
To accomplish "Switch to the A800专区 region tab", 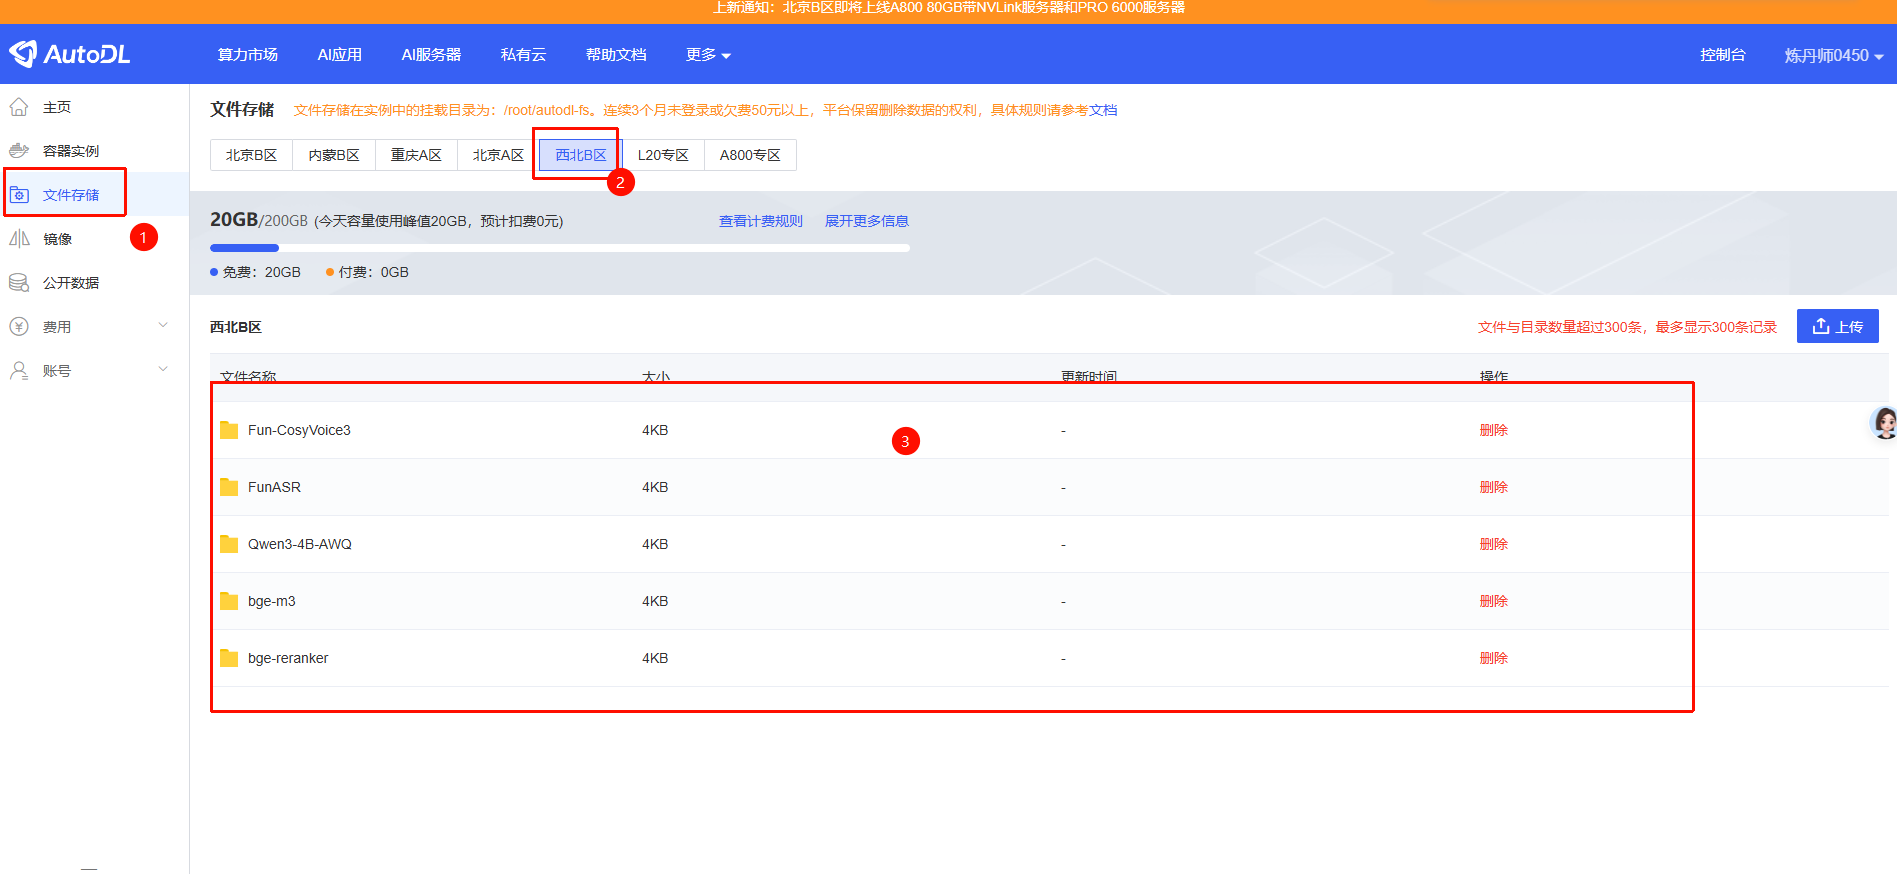I will [x=750, y=155].
